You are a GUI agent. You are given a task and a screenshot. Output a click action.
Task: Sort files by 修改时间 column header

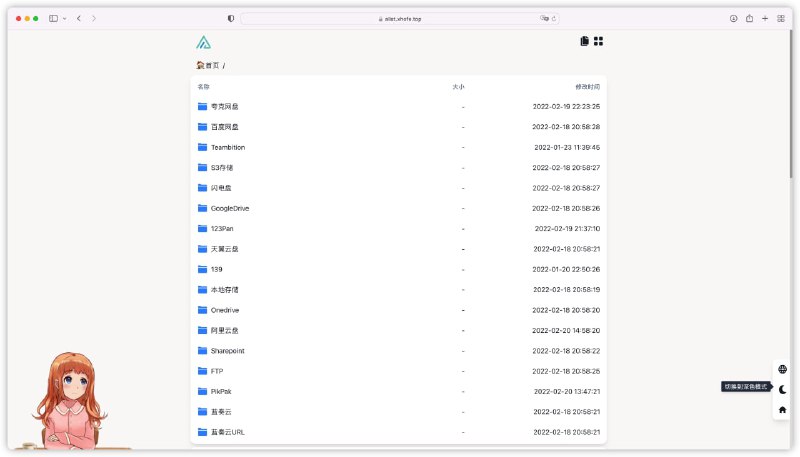[x=587, y=87]
